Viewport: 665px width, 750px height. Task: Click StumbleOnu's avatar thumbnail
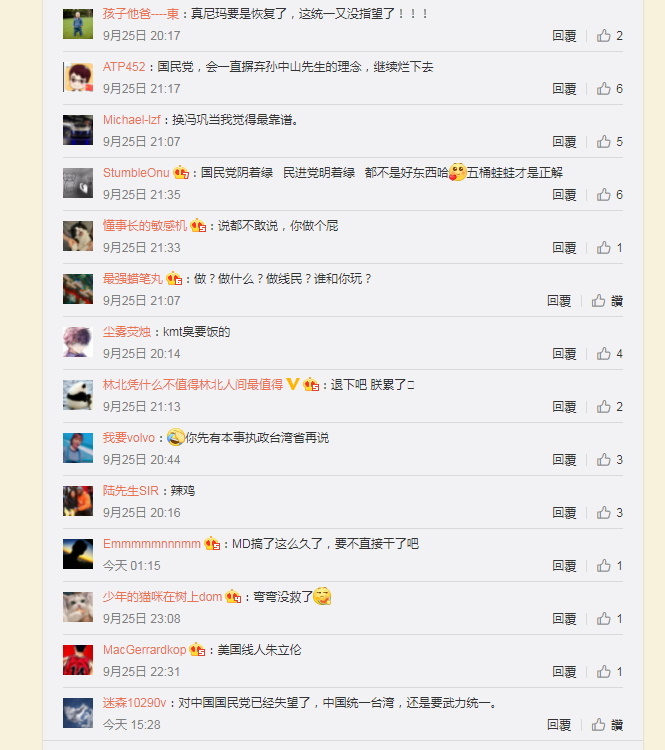(x=78, y=183)
